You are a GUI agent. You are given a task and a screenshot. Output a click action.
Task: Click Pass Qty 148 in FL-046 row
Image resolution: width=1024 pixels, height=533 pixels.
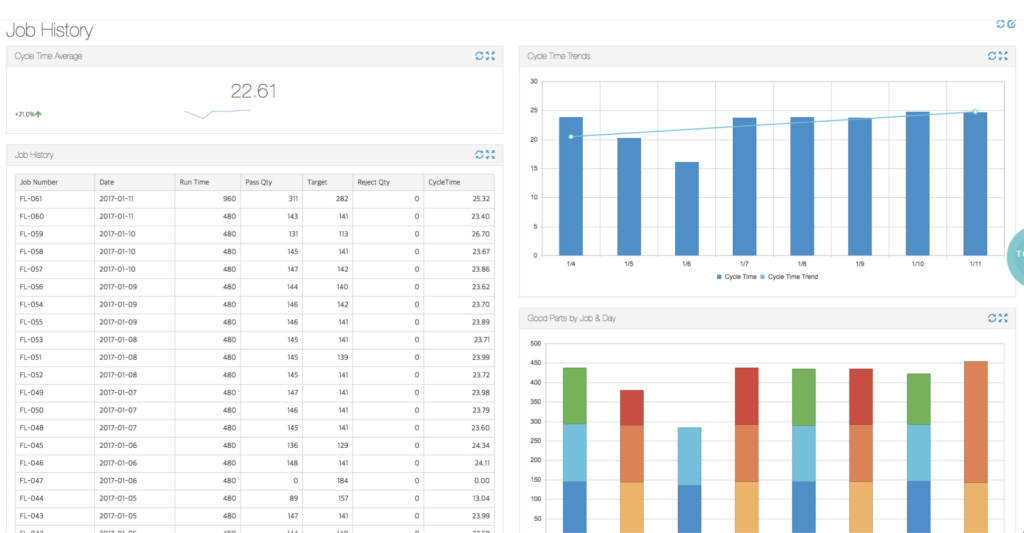[293, 463]
